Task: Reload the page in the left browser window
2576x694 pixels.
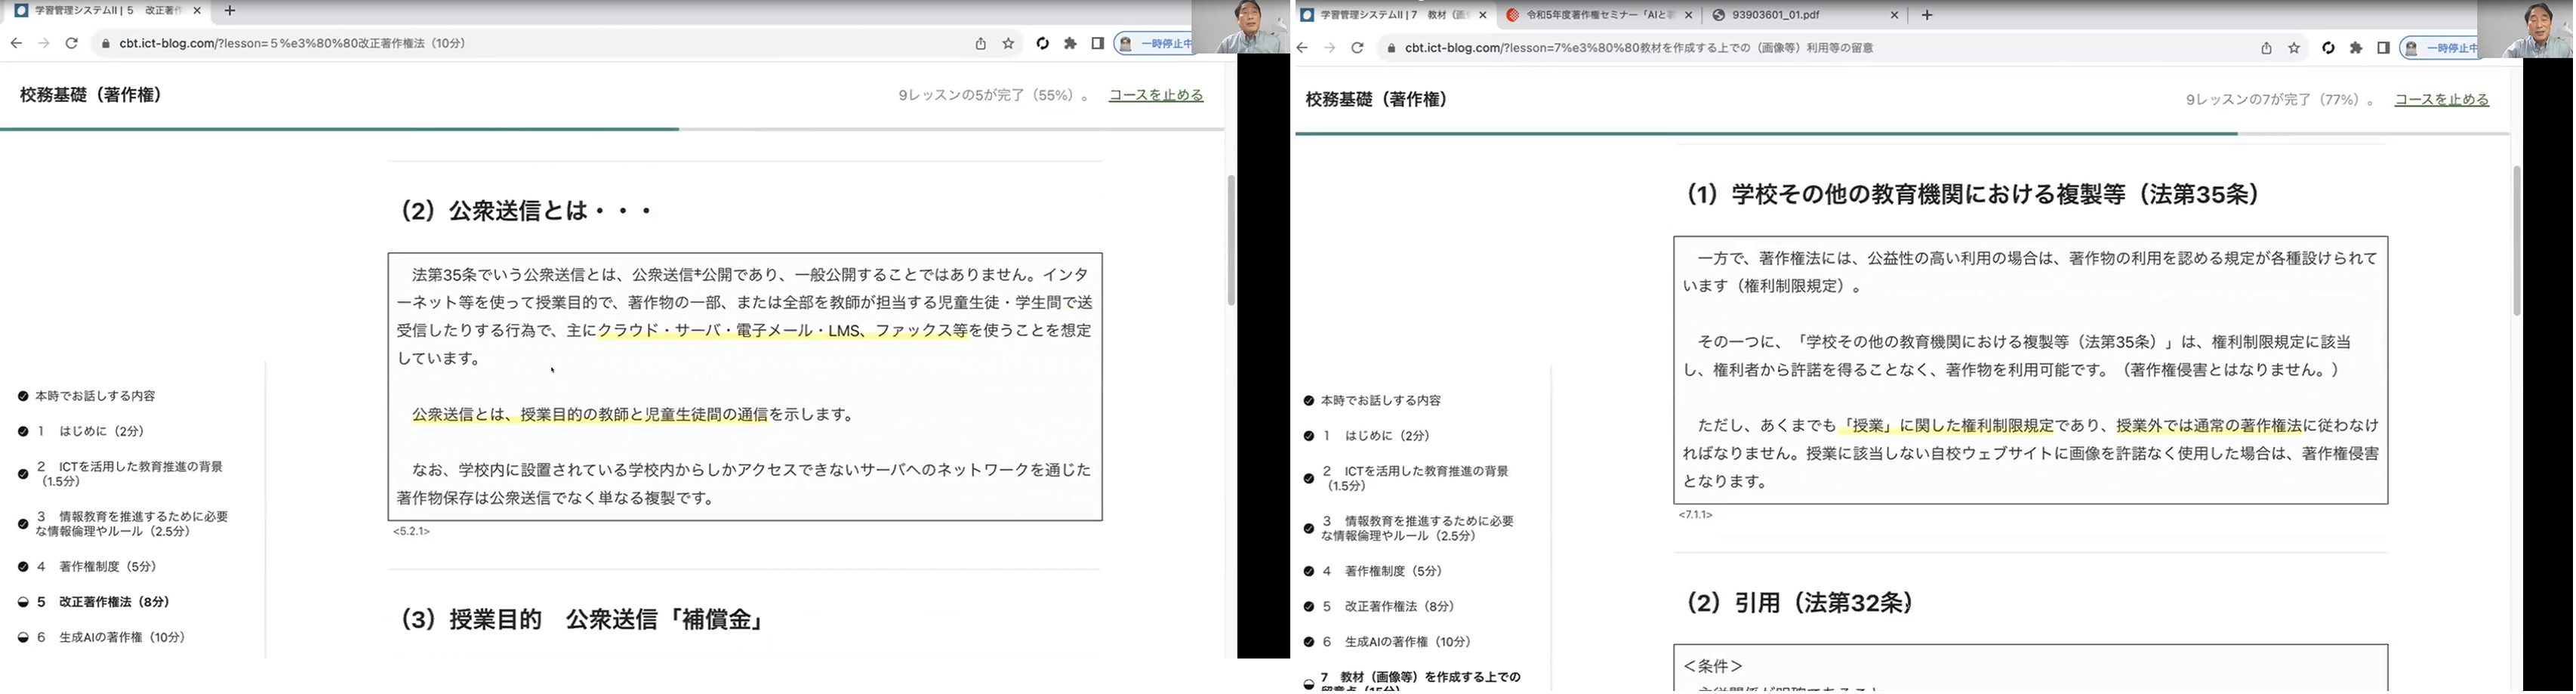Action: pyautogui.click(x=72, y=43)
